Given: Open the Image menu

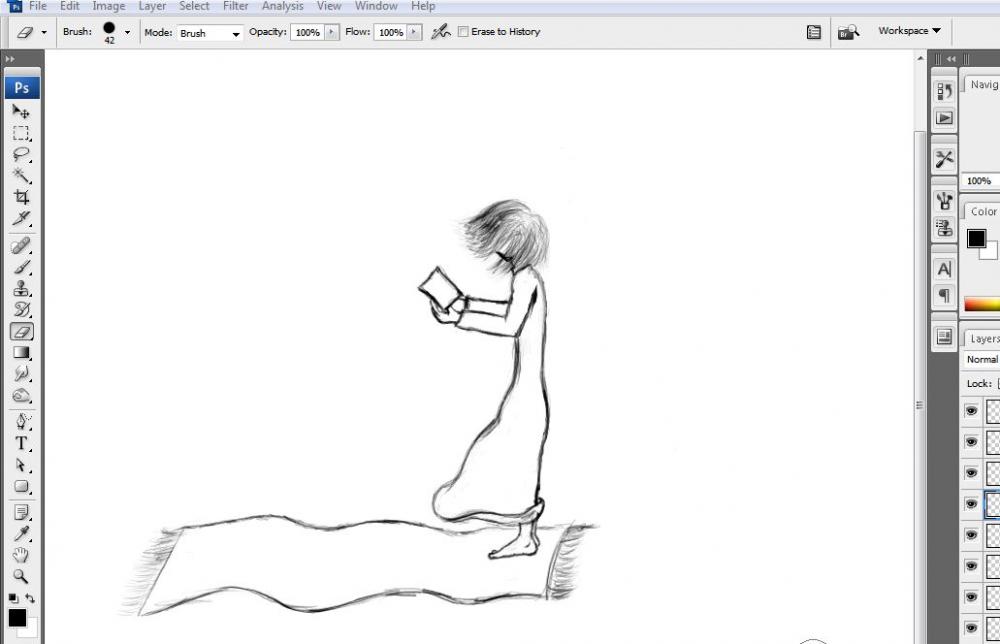Looking at the screenshot, I should pyautogui.click(x=108, y=6).
